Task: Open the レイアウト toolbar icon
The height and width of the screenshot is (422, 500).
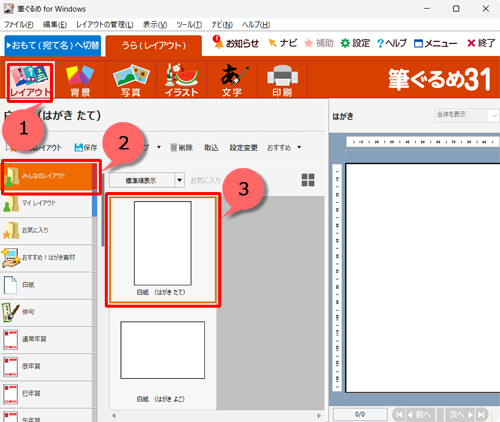Action: click(30, 81)
